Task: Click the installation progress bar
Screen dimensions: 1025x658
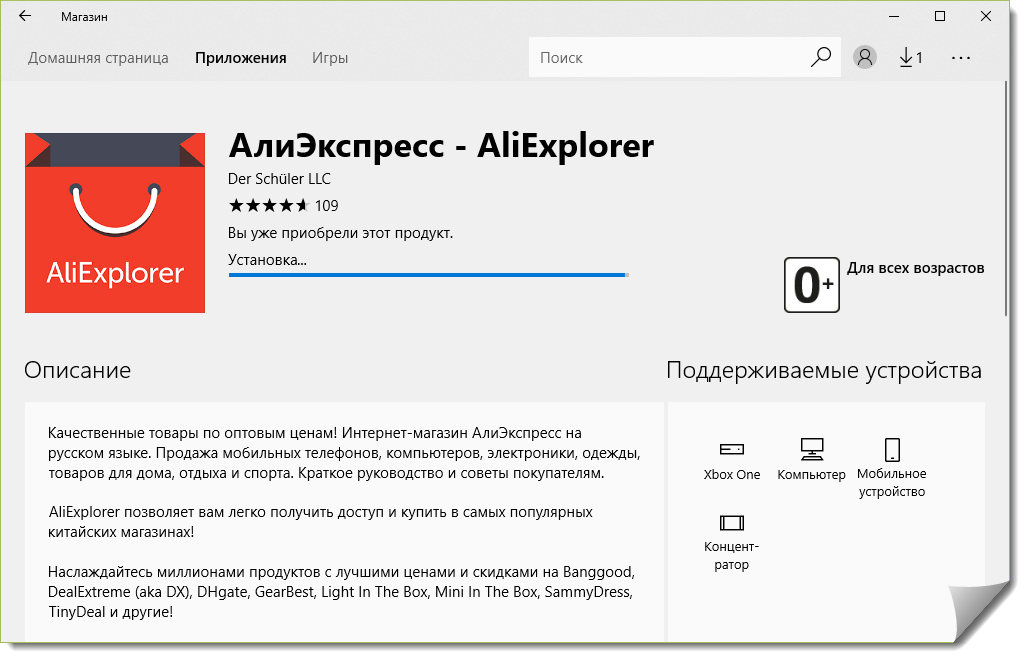Action: coord(428,274)
